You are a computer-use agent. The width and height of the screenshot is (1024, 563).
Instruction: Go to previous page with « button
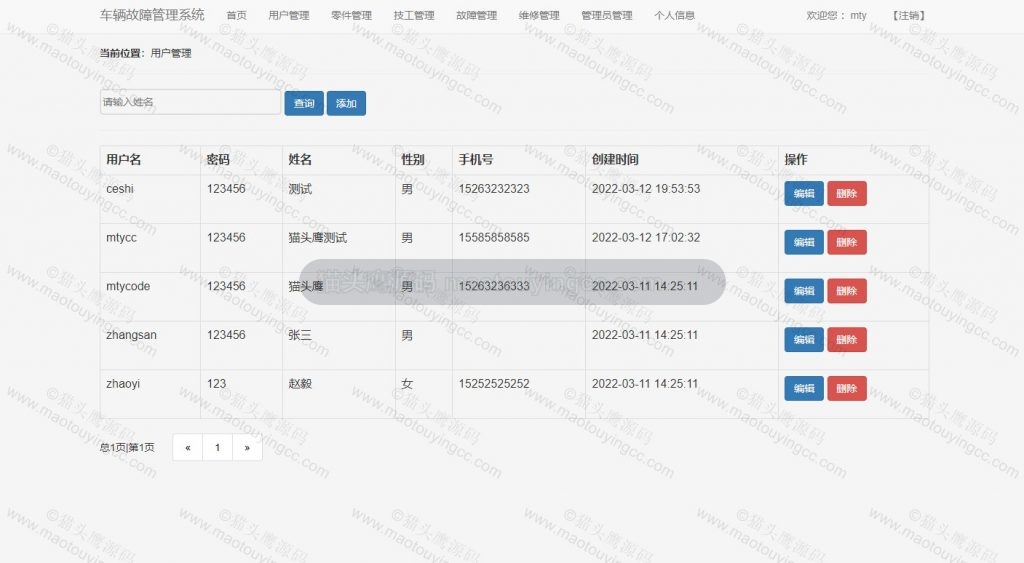(x=187, y=447)
